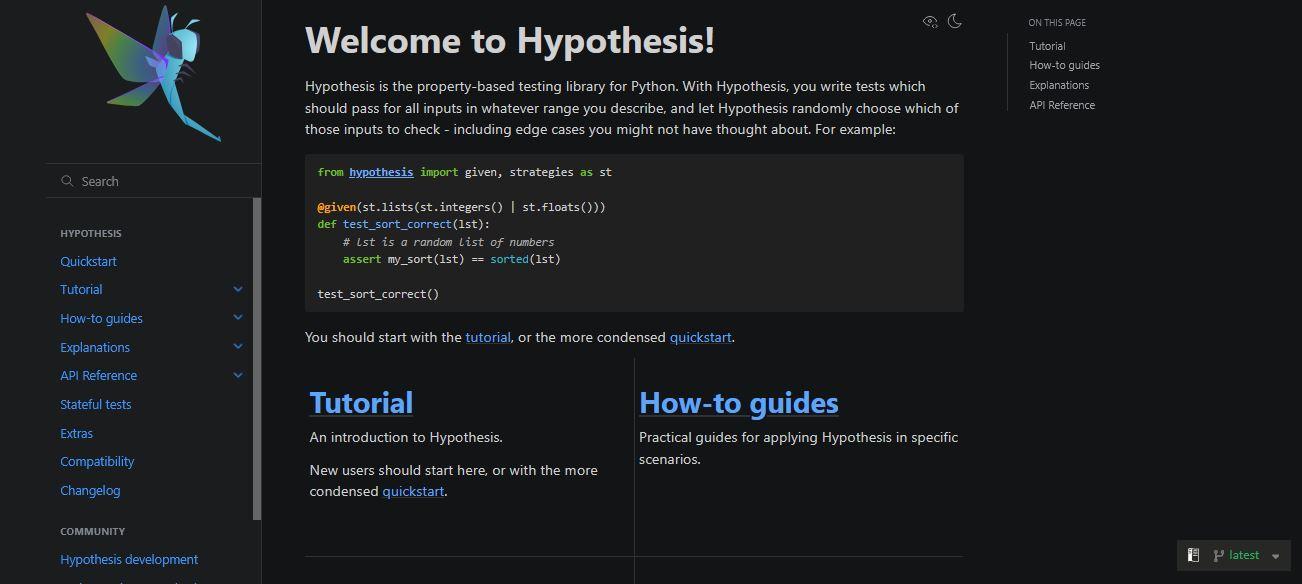Jump to Explanations in On This Page

[x=1059, y=85]
